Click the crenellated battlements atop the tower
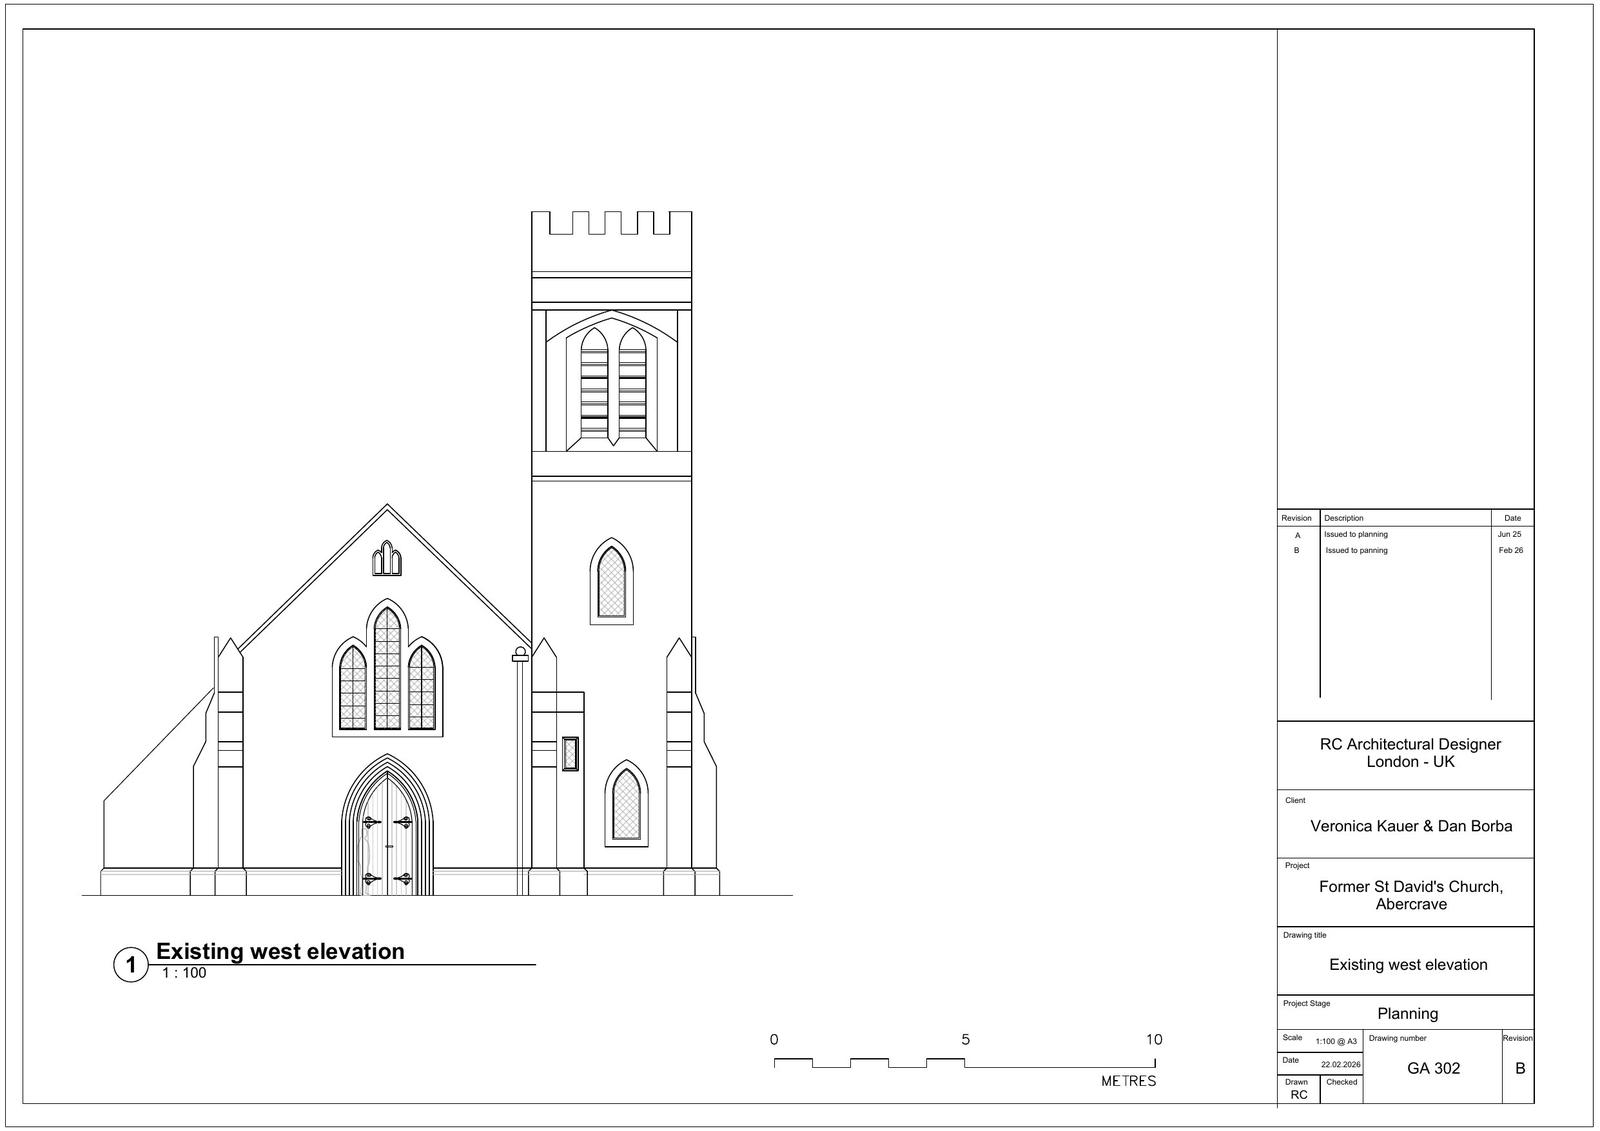This screenshot has height=1131, width=1600. coord(611,225)
